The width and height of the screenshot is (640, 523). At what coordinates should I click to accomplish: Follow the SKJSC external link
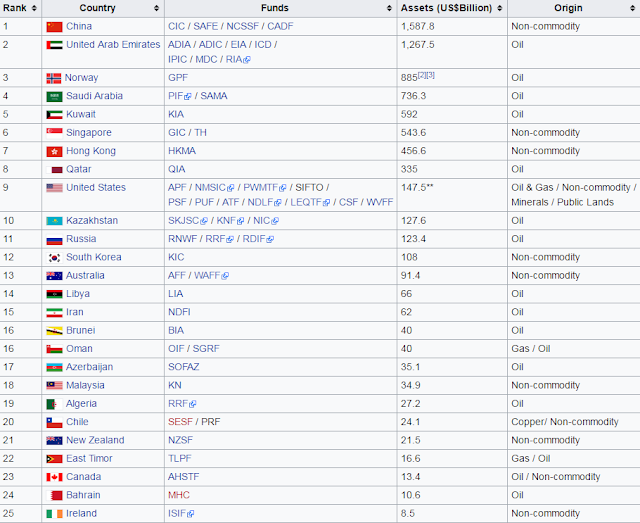(x=188, y=221)
